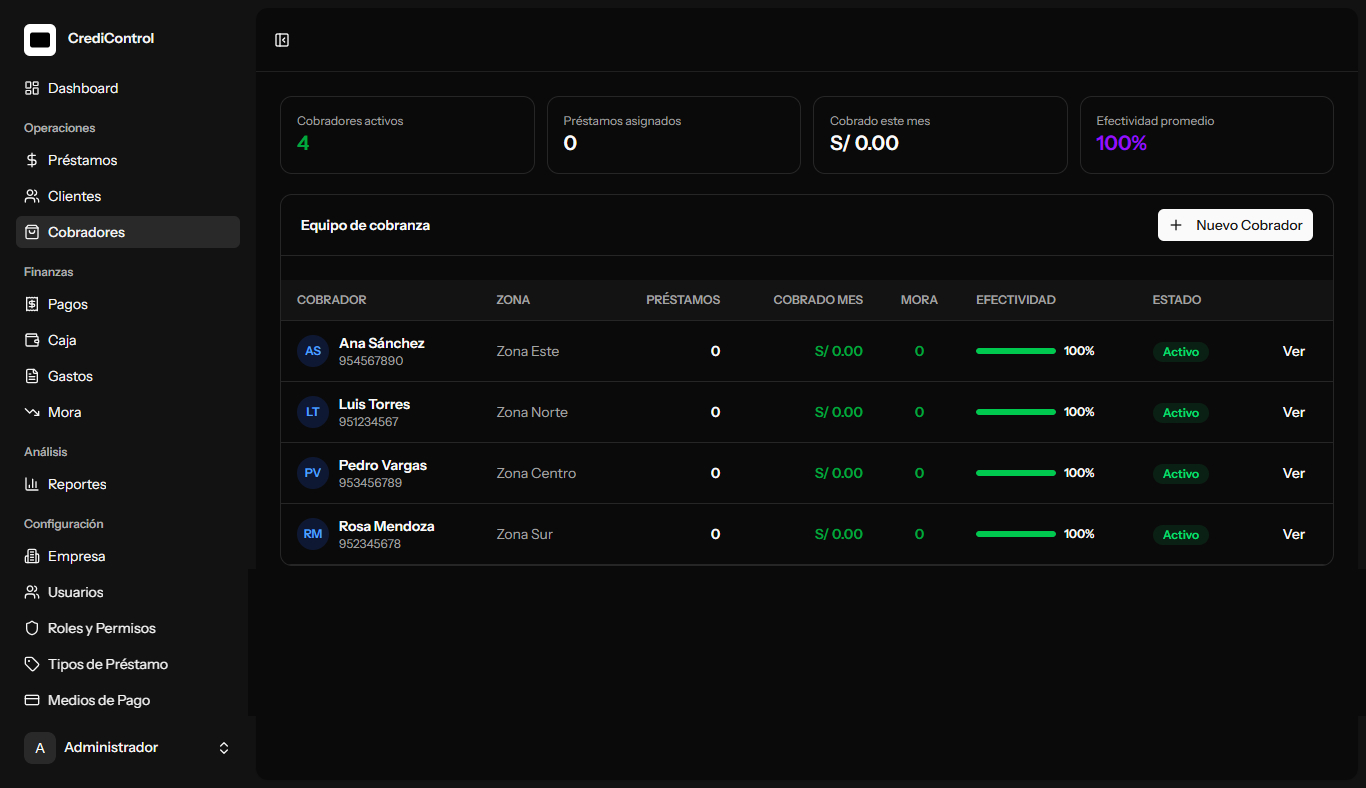This screenshot has width=1366, height=788.
Task: Click the Dashboard grid icon
Action: click(32, 88)
